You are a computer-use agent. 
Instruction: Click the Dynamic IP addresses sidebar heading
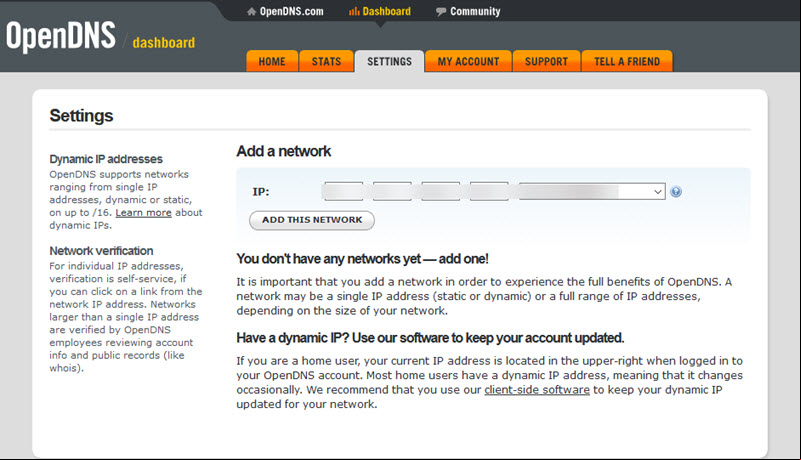[106, 159]
